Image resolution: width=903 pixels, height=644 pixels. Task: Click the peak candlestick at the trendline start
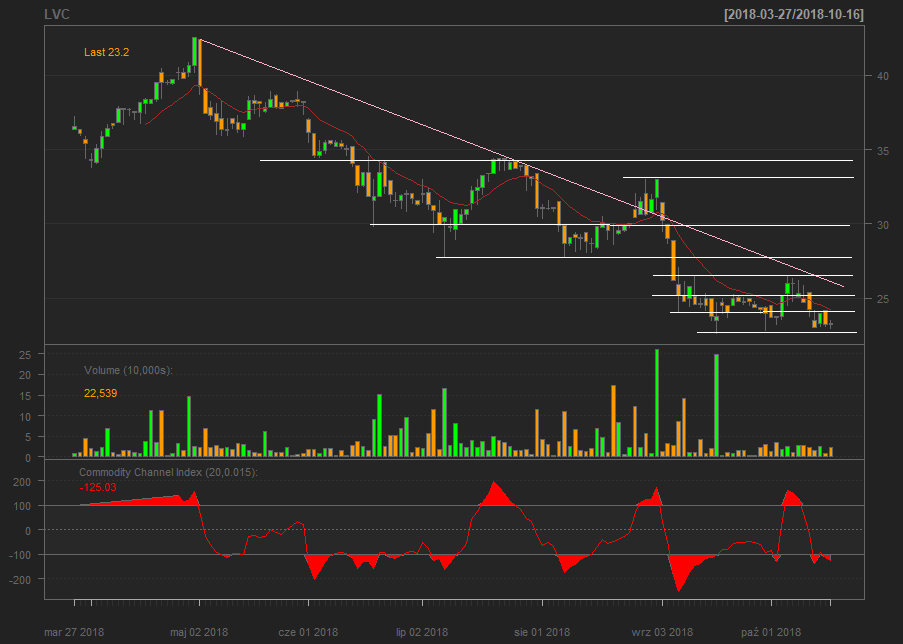point(195,53)
